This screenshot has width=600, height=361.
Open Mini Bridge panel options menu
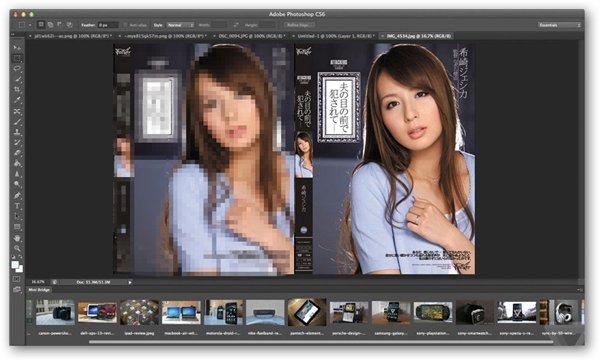pos(579,290)
